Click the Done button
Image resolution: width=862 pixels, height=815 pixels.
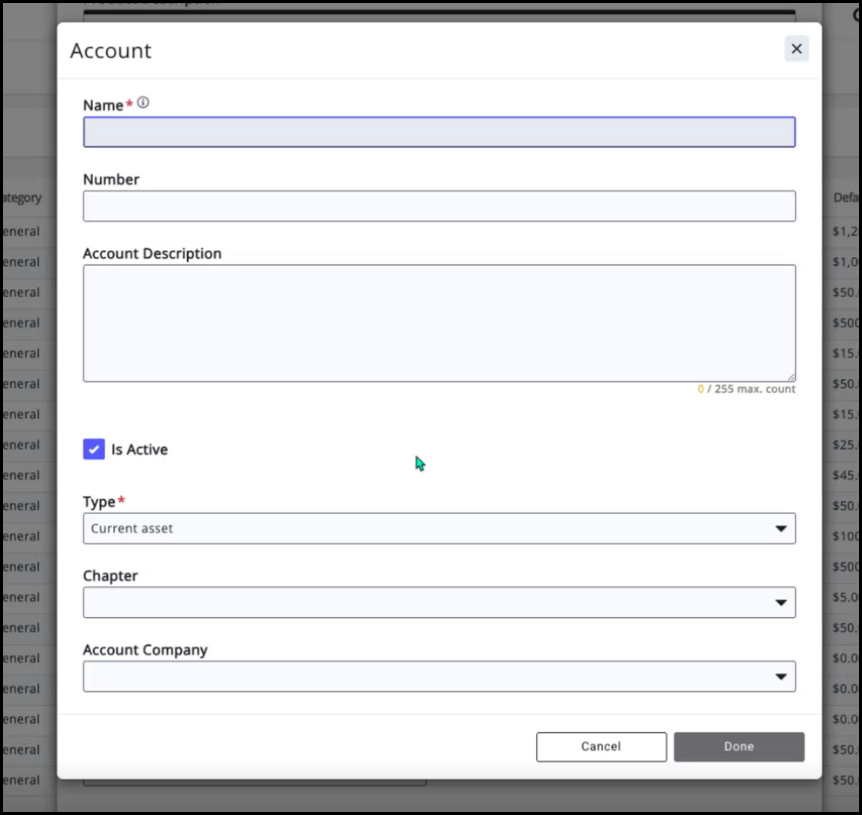(x=738, y=747)
